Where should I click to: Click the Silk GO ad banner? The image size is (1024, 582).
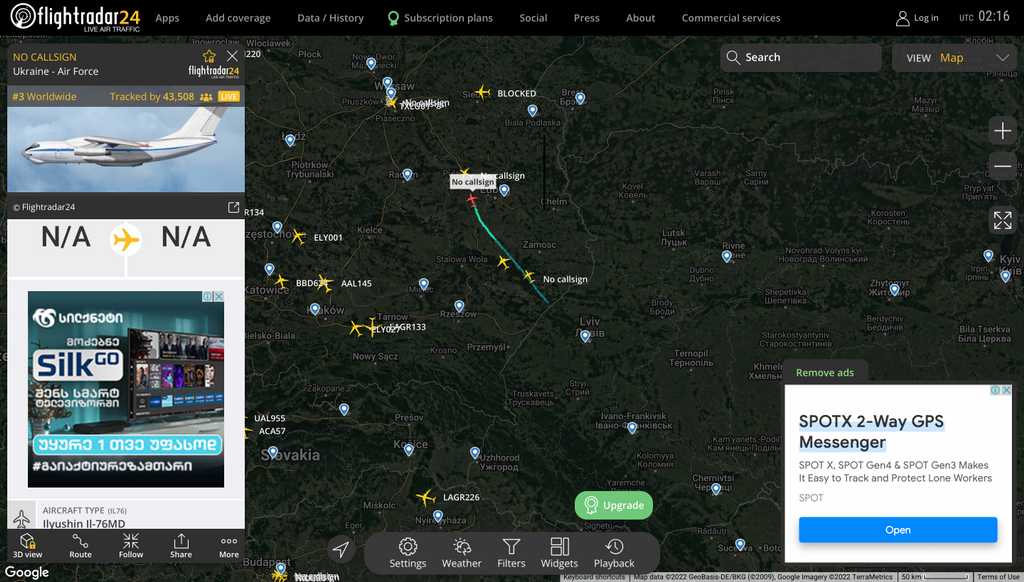126,389
